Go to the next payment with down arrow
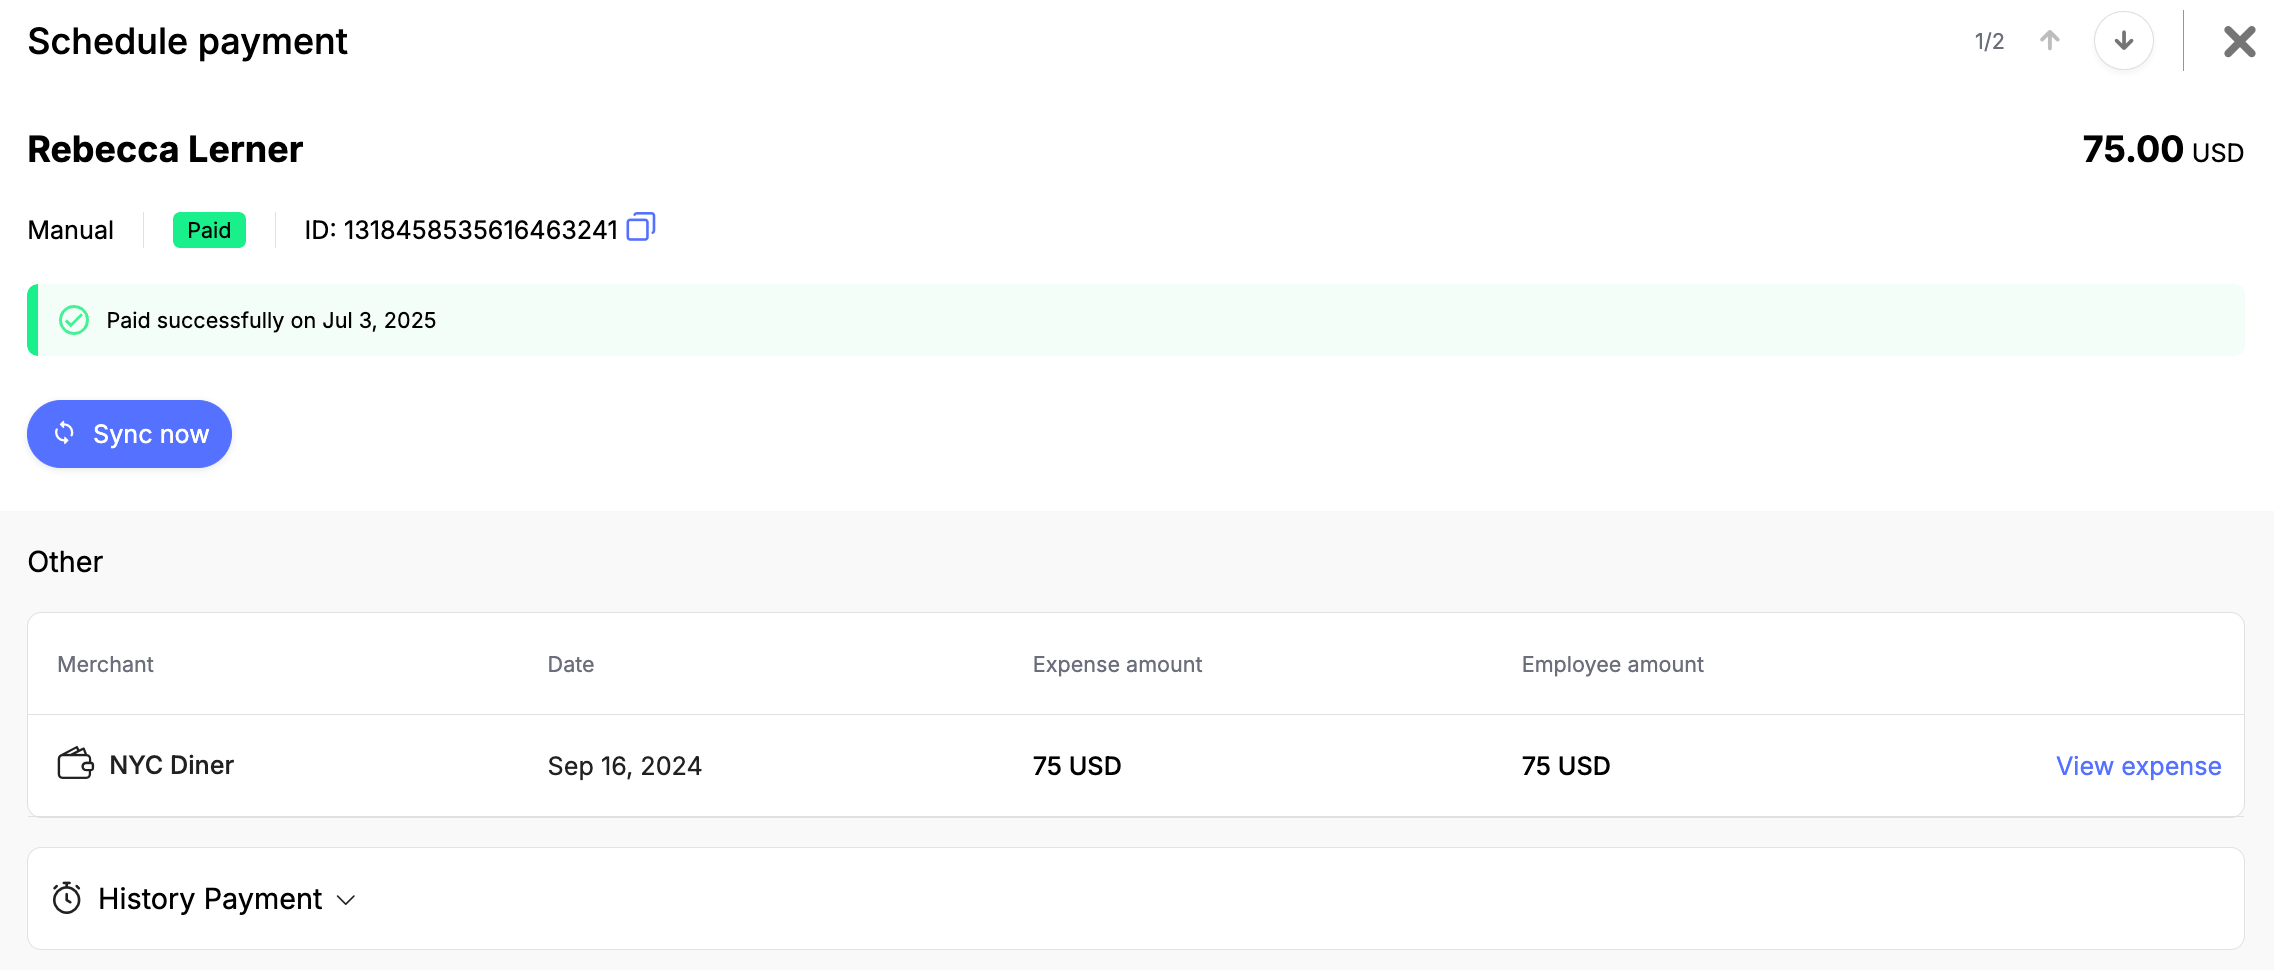Screen dimensions: 2274x970 click(x=2123, y=41)
